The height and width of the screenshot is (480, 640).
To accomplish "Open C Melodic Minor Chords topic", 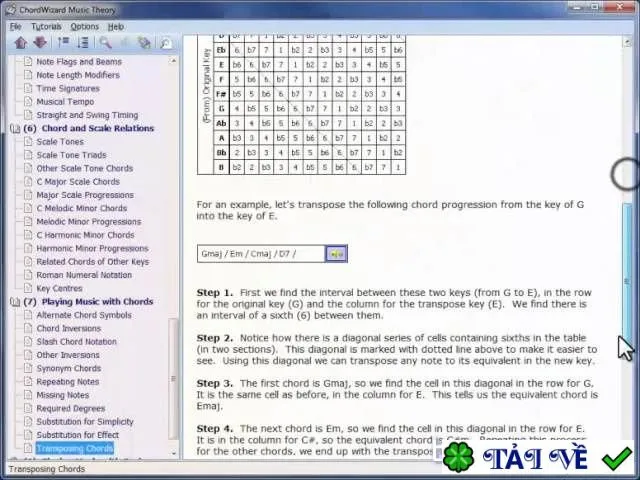I will coord(82,208).
